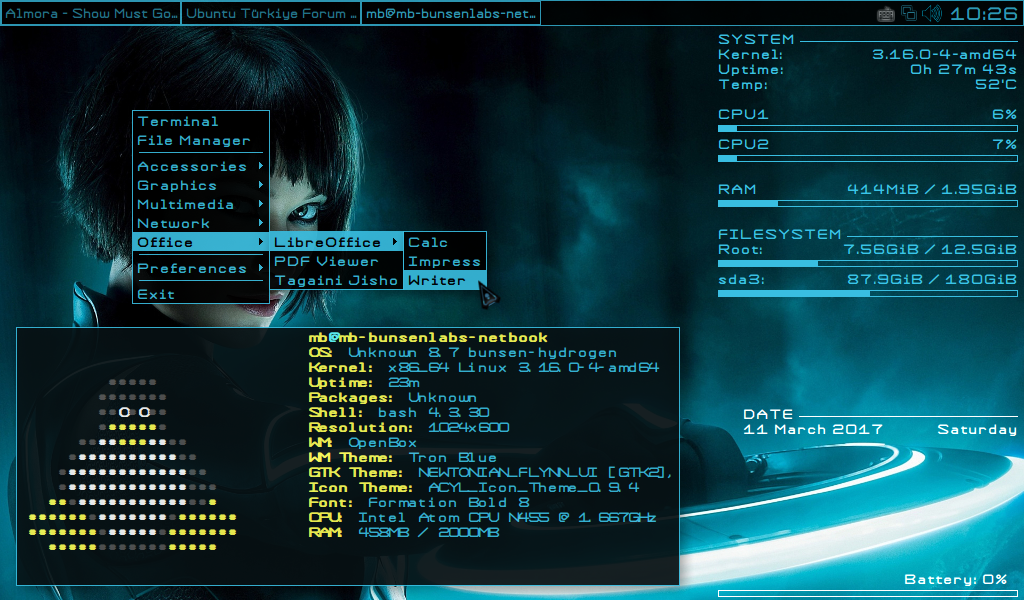Open File Manager from the root menu

(x=201, y=140)
